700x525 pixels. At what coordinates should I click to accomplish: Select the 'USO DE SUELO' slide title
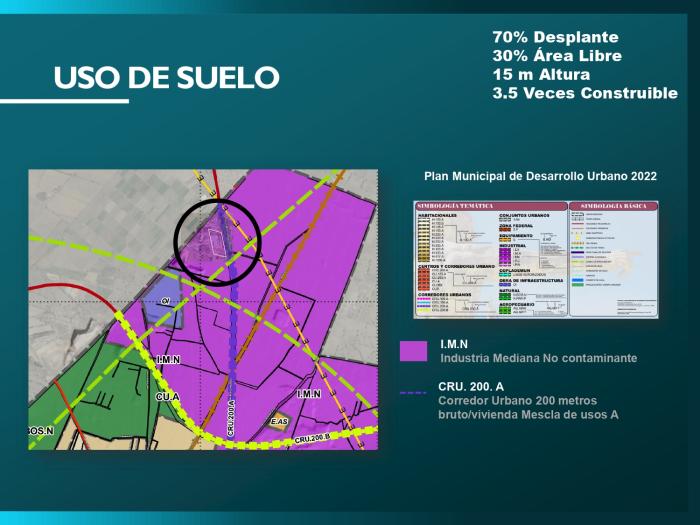click(166, 78)
